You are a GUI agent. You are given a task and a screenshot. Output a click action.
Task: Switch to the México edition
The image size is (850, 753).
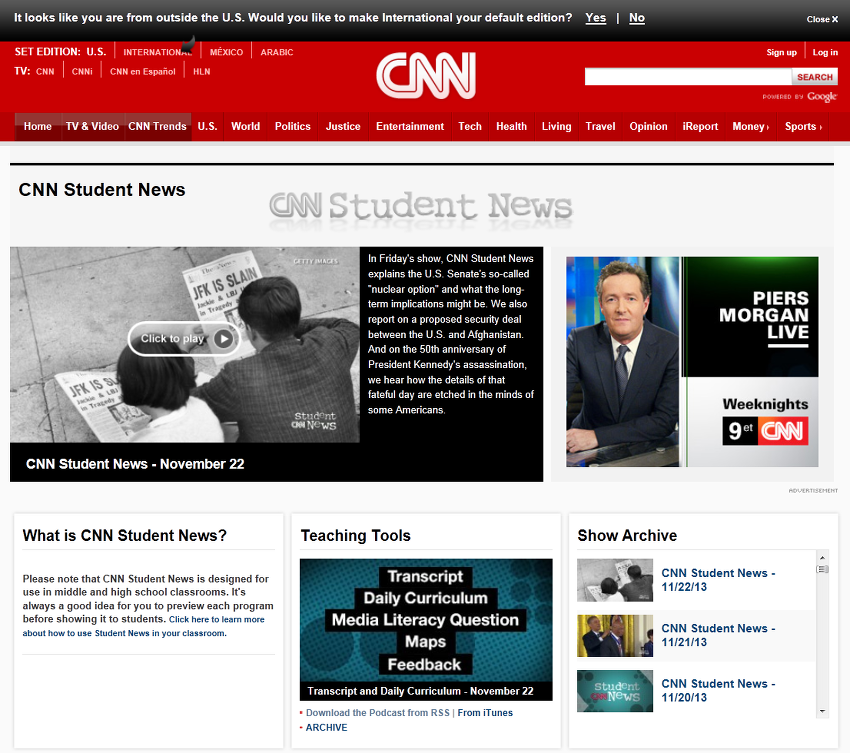click(226, 52)
